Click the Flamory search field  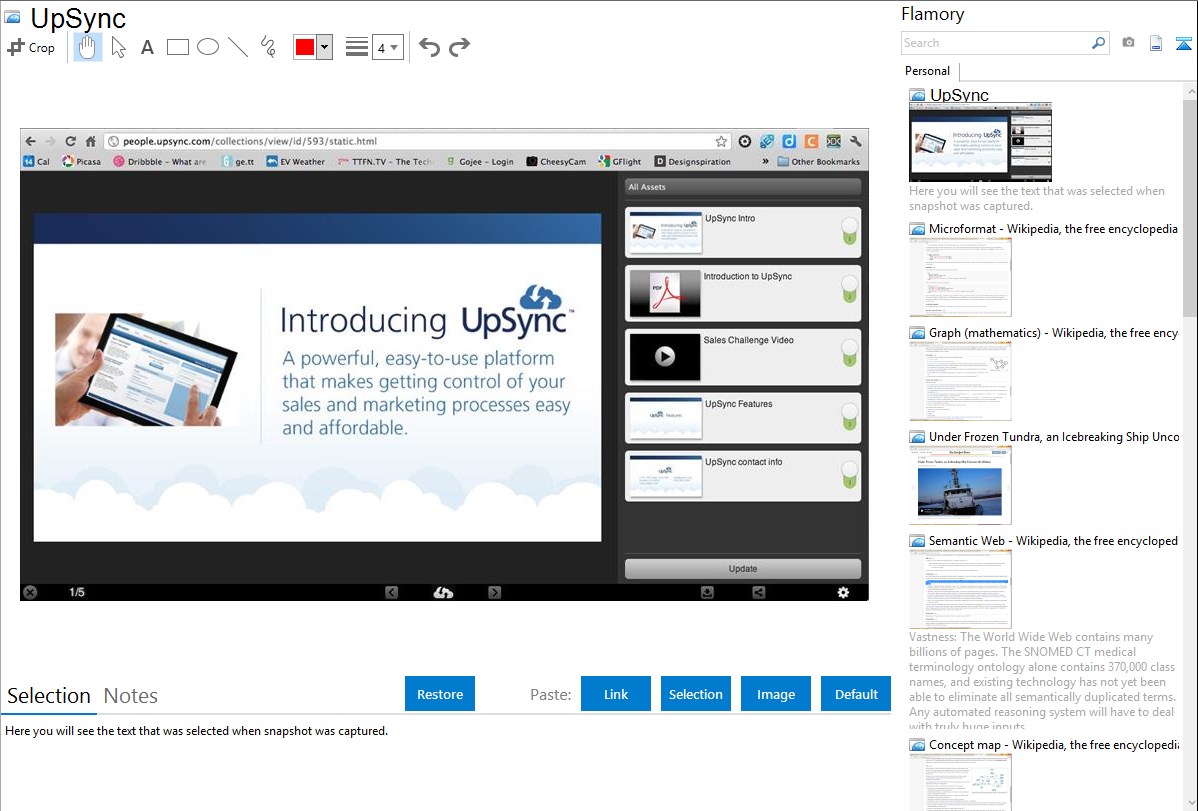(995, 43)
